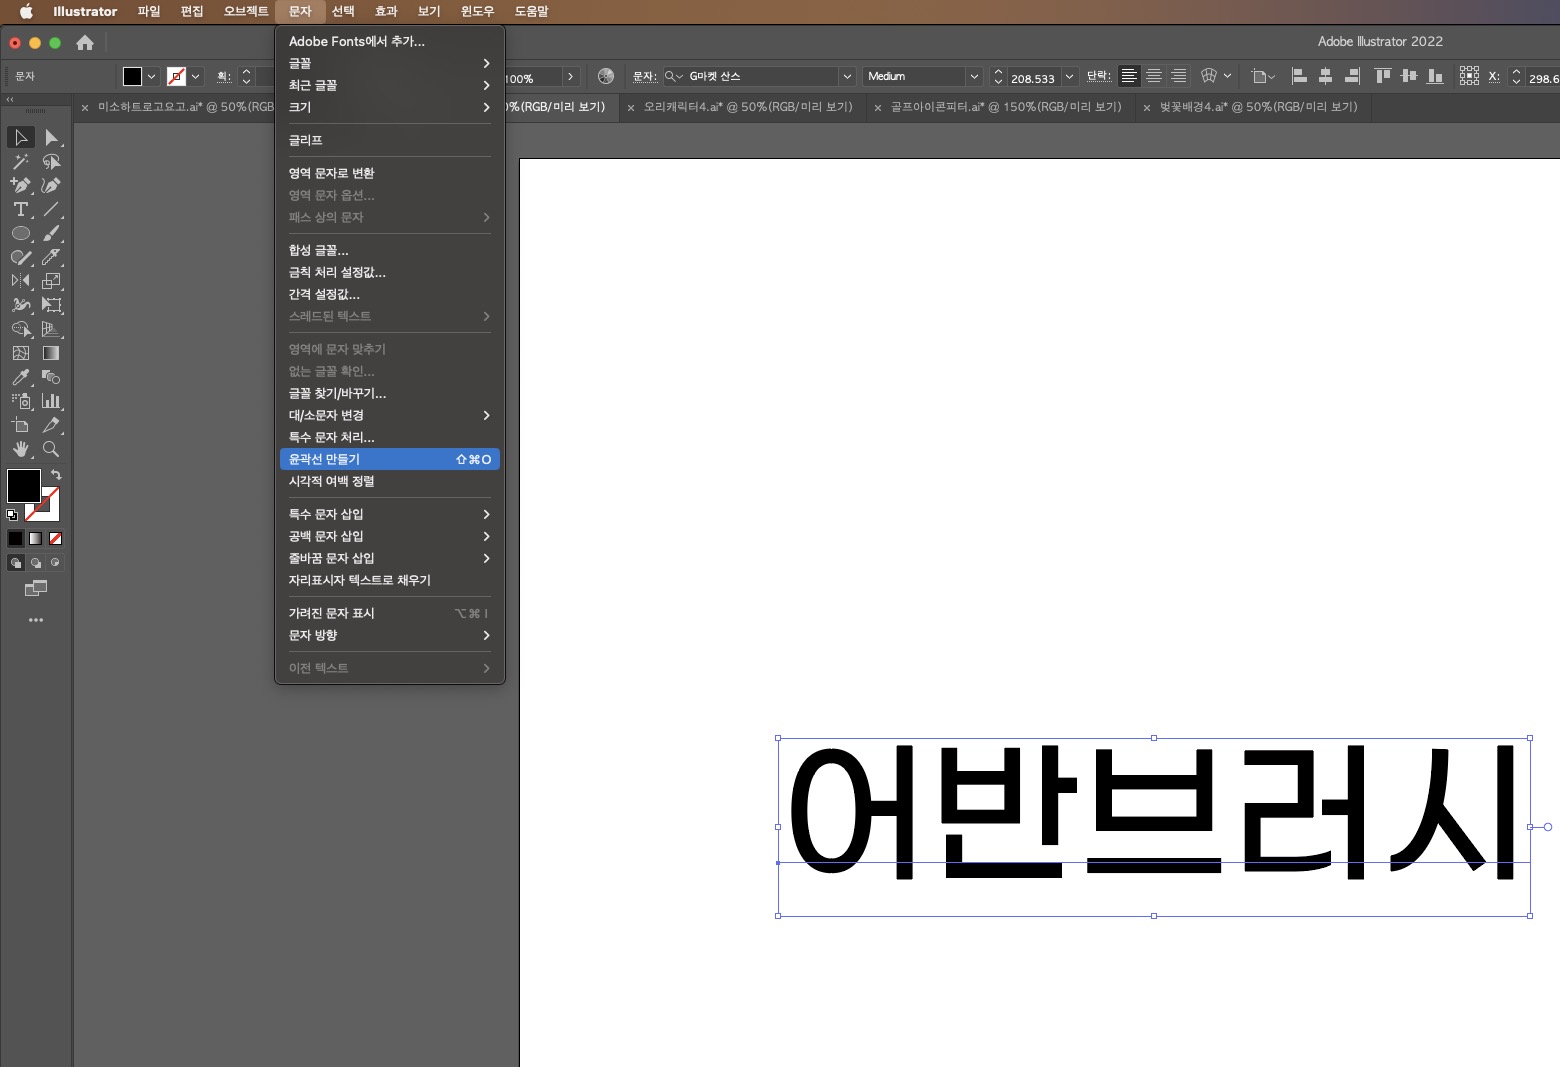Select the Curvature tool
The width and height of the screenshot is (1560, 1067).
(x=52, y=185)
